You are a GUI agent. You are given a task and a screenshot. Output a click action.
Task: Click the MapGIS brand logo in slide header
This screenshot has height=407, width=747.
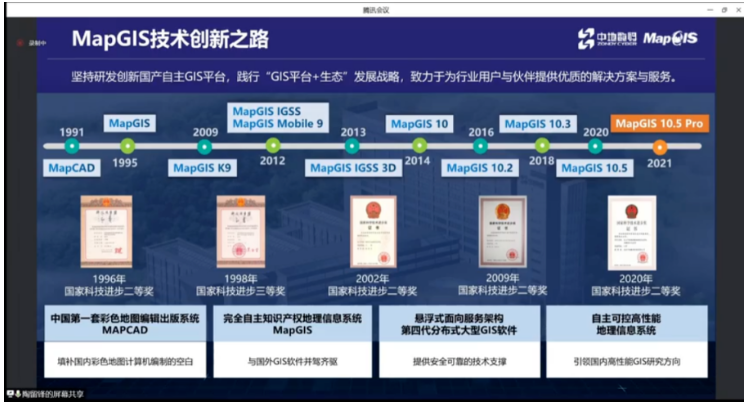pyautogui.click(x=670, y=39)
